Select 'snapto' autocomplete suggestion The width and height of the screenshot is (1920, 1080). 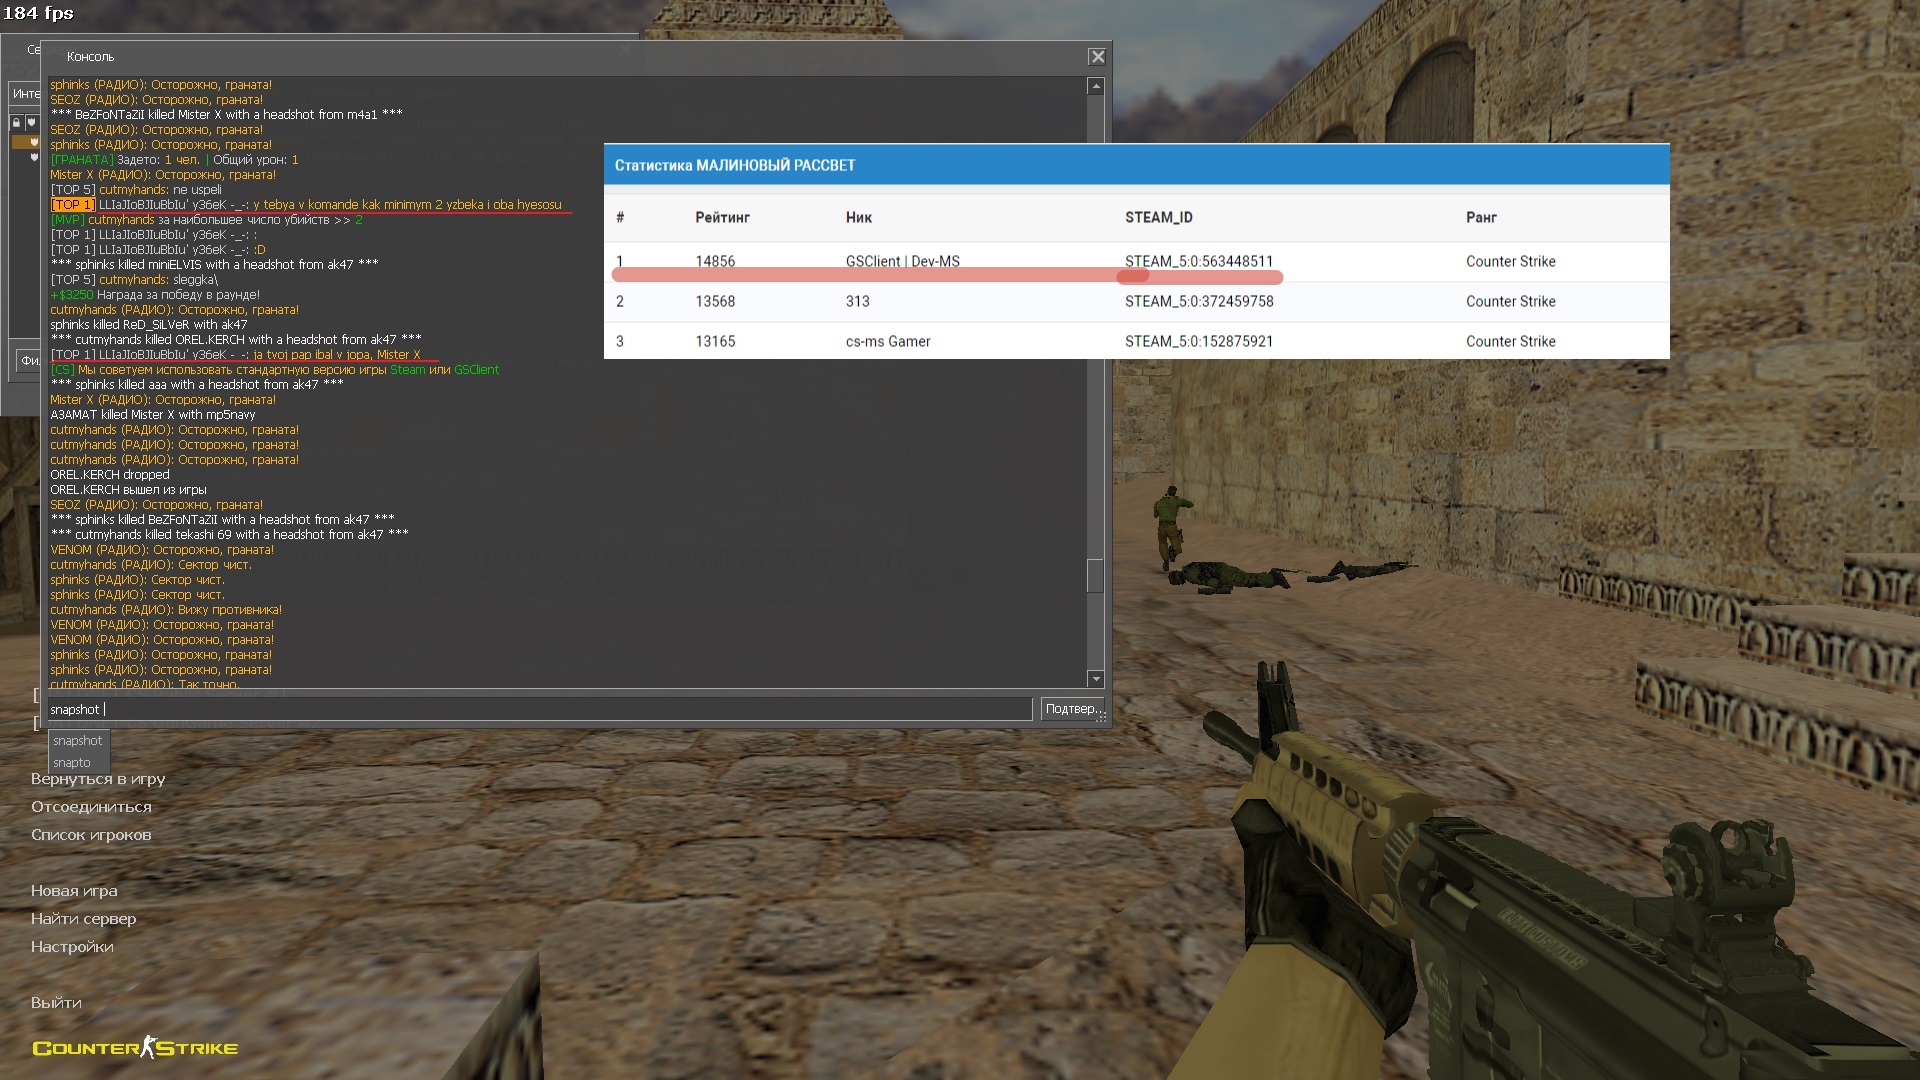coord(72,763)
